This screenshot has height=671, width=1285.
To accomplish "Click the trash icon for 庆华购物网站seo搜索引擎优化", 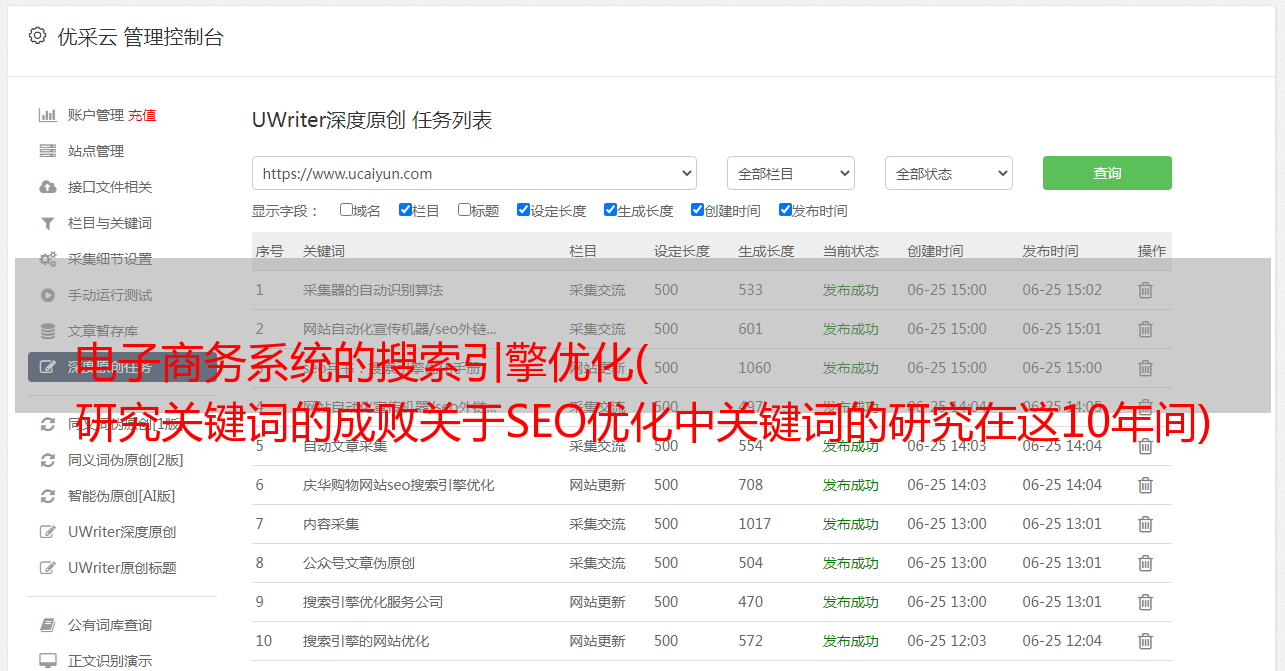I will (1146, 485).
